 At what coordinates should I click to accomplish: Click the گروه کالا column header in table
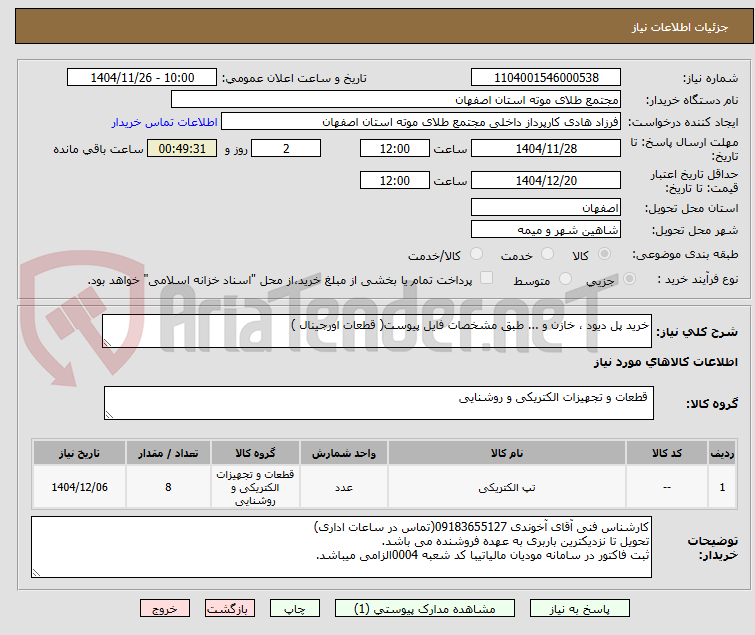[255, 453]
